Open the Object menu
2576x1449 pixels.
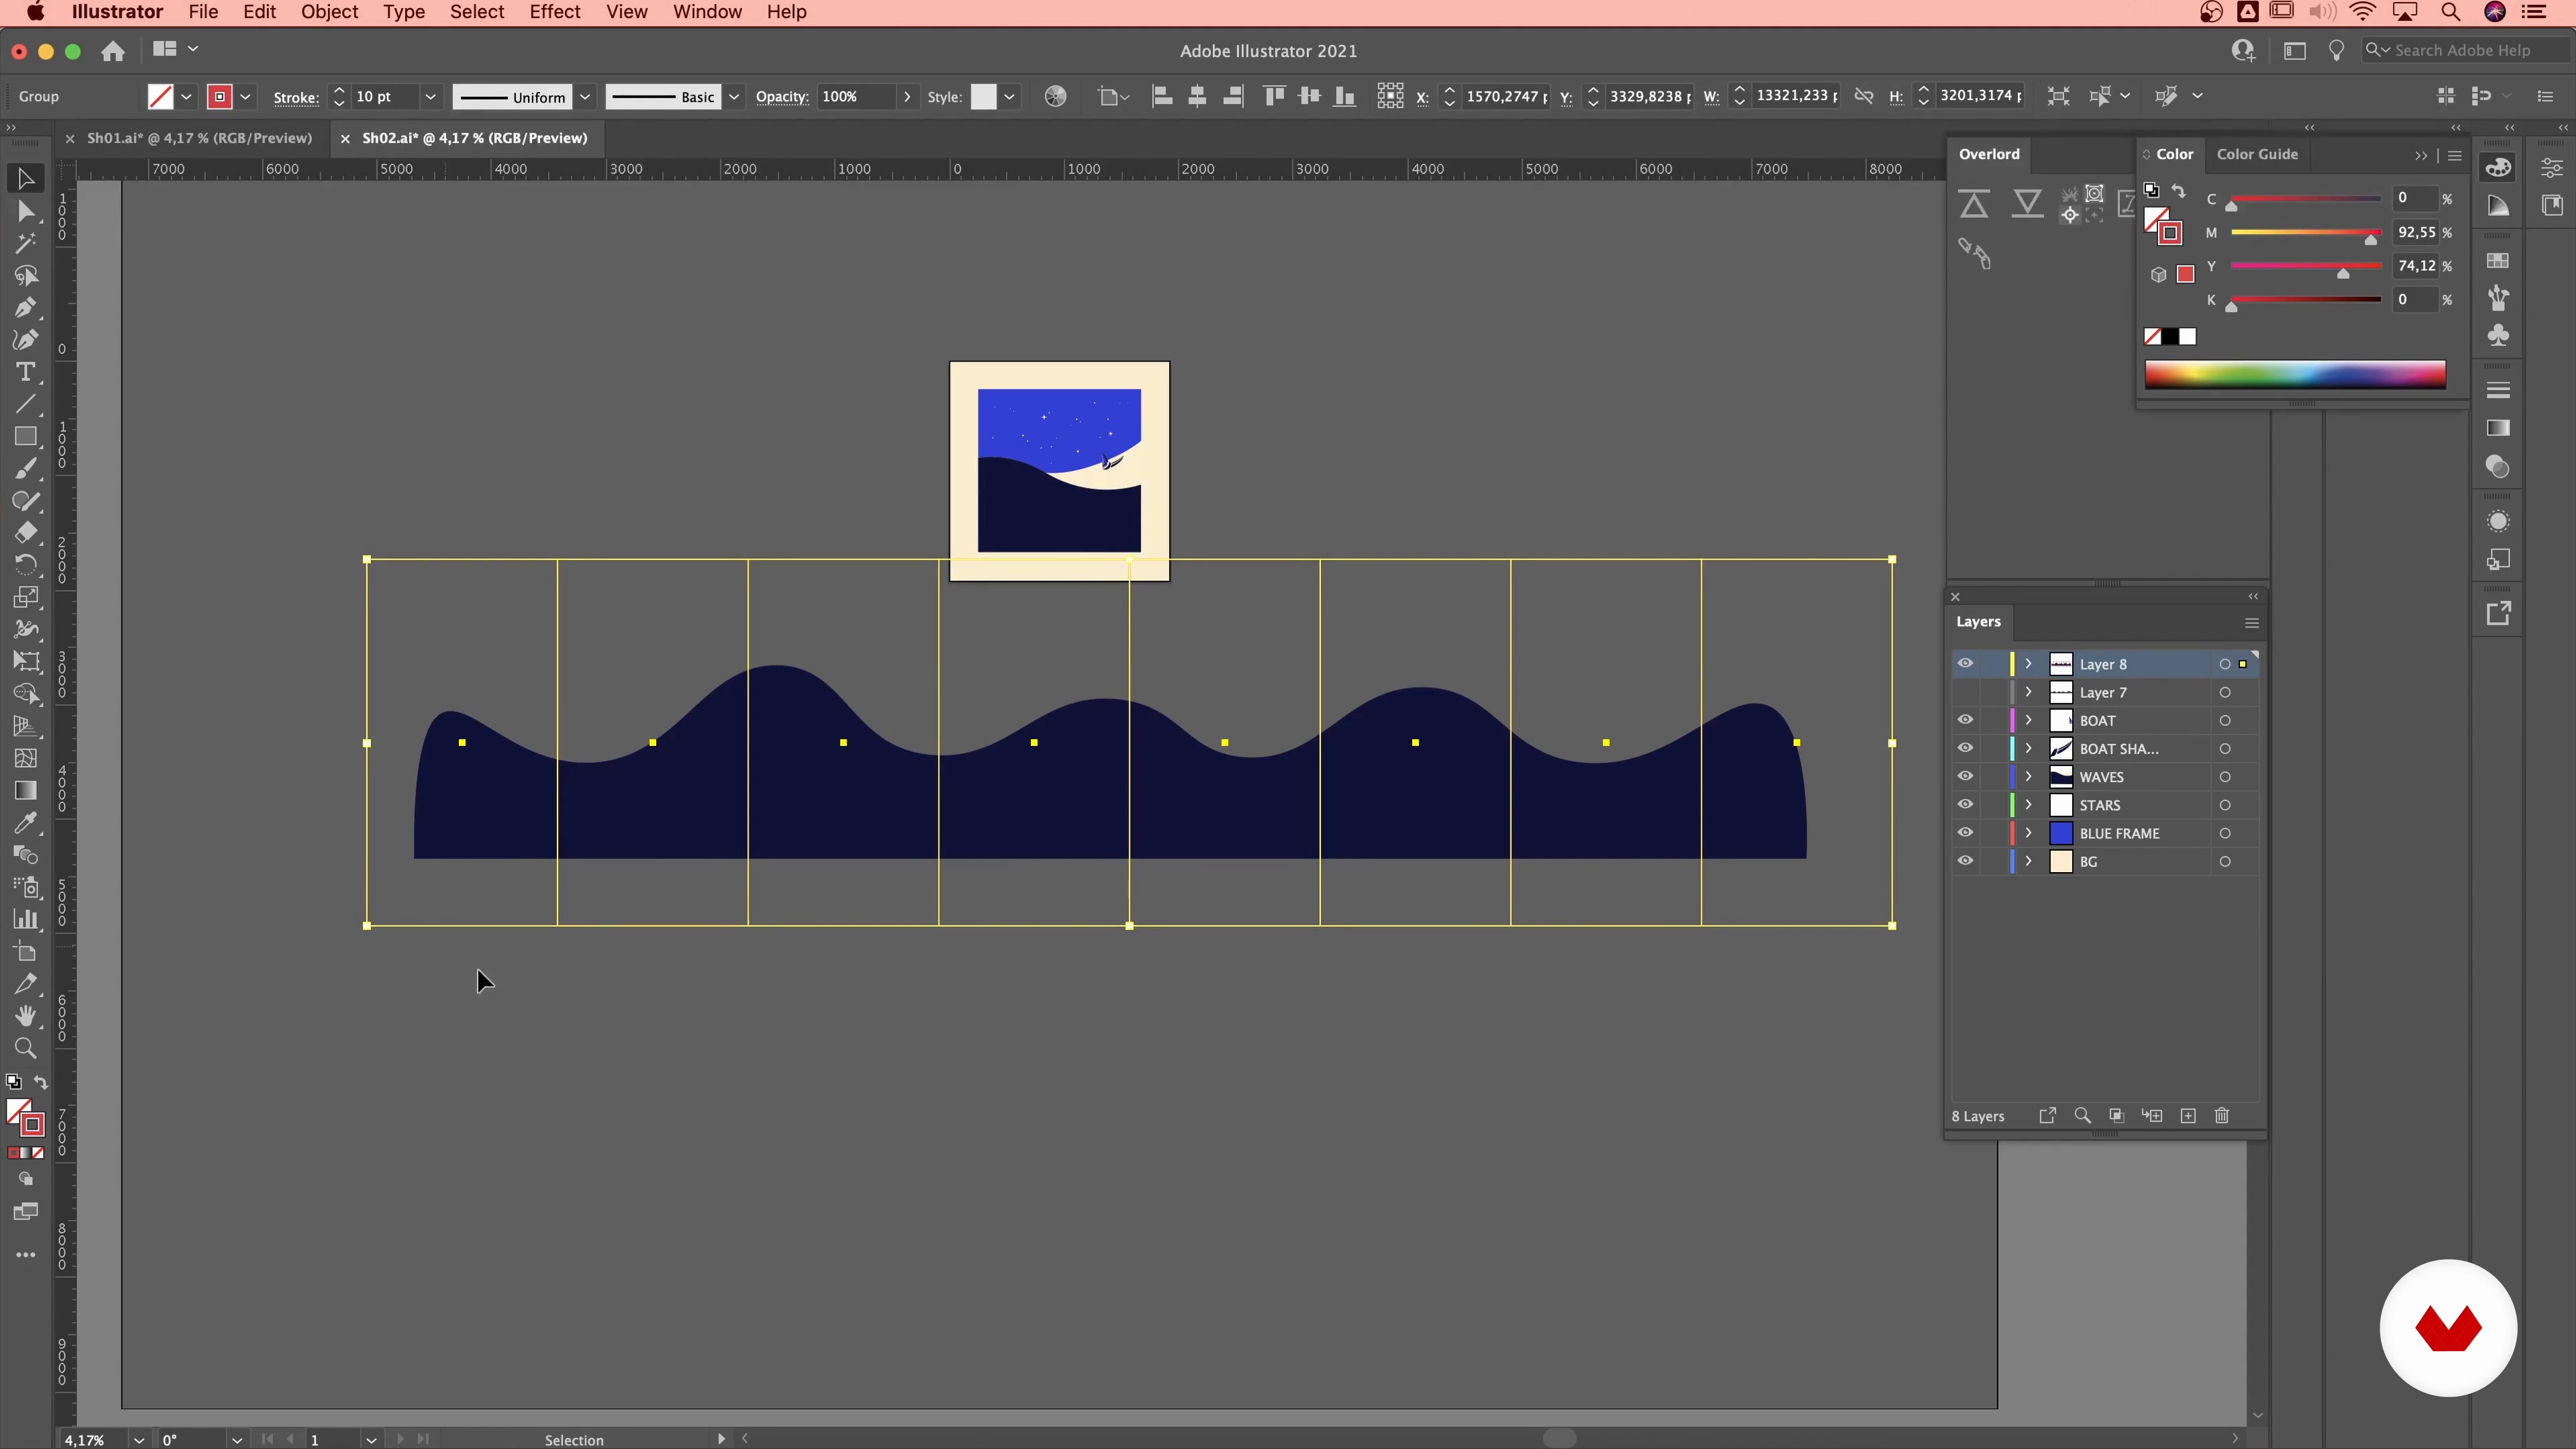point(329,12)
